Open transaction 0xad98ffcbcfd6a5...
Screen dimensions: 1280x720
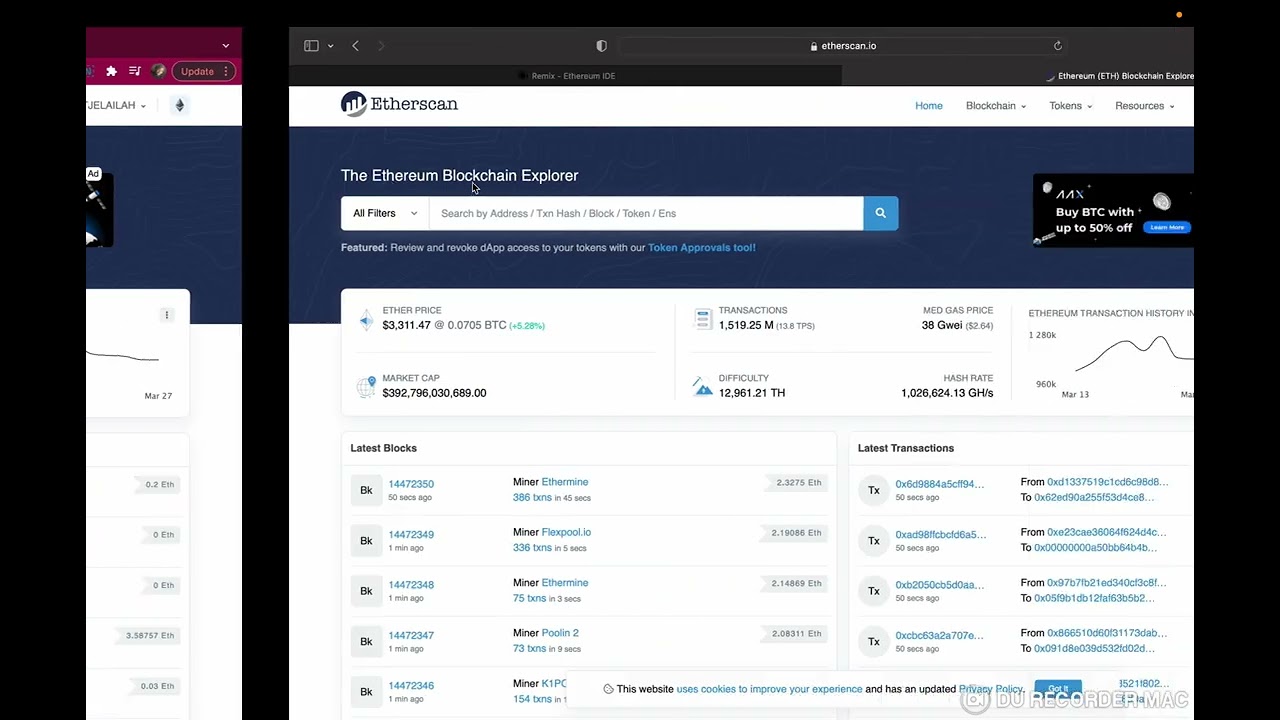940,534
